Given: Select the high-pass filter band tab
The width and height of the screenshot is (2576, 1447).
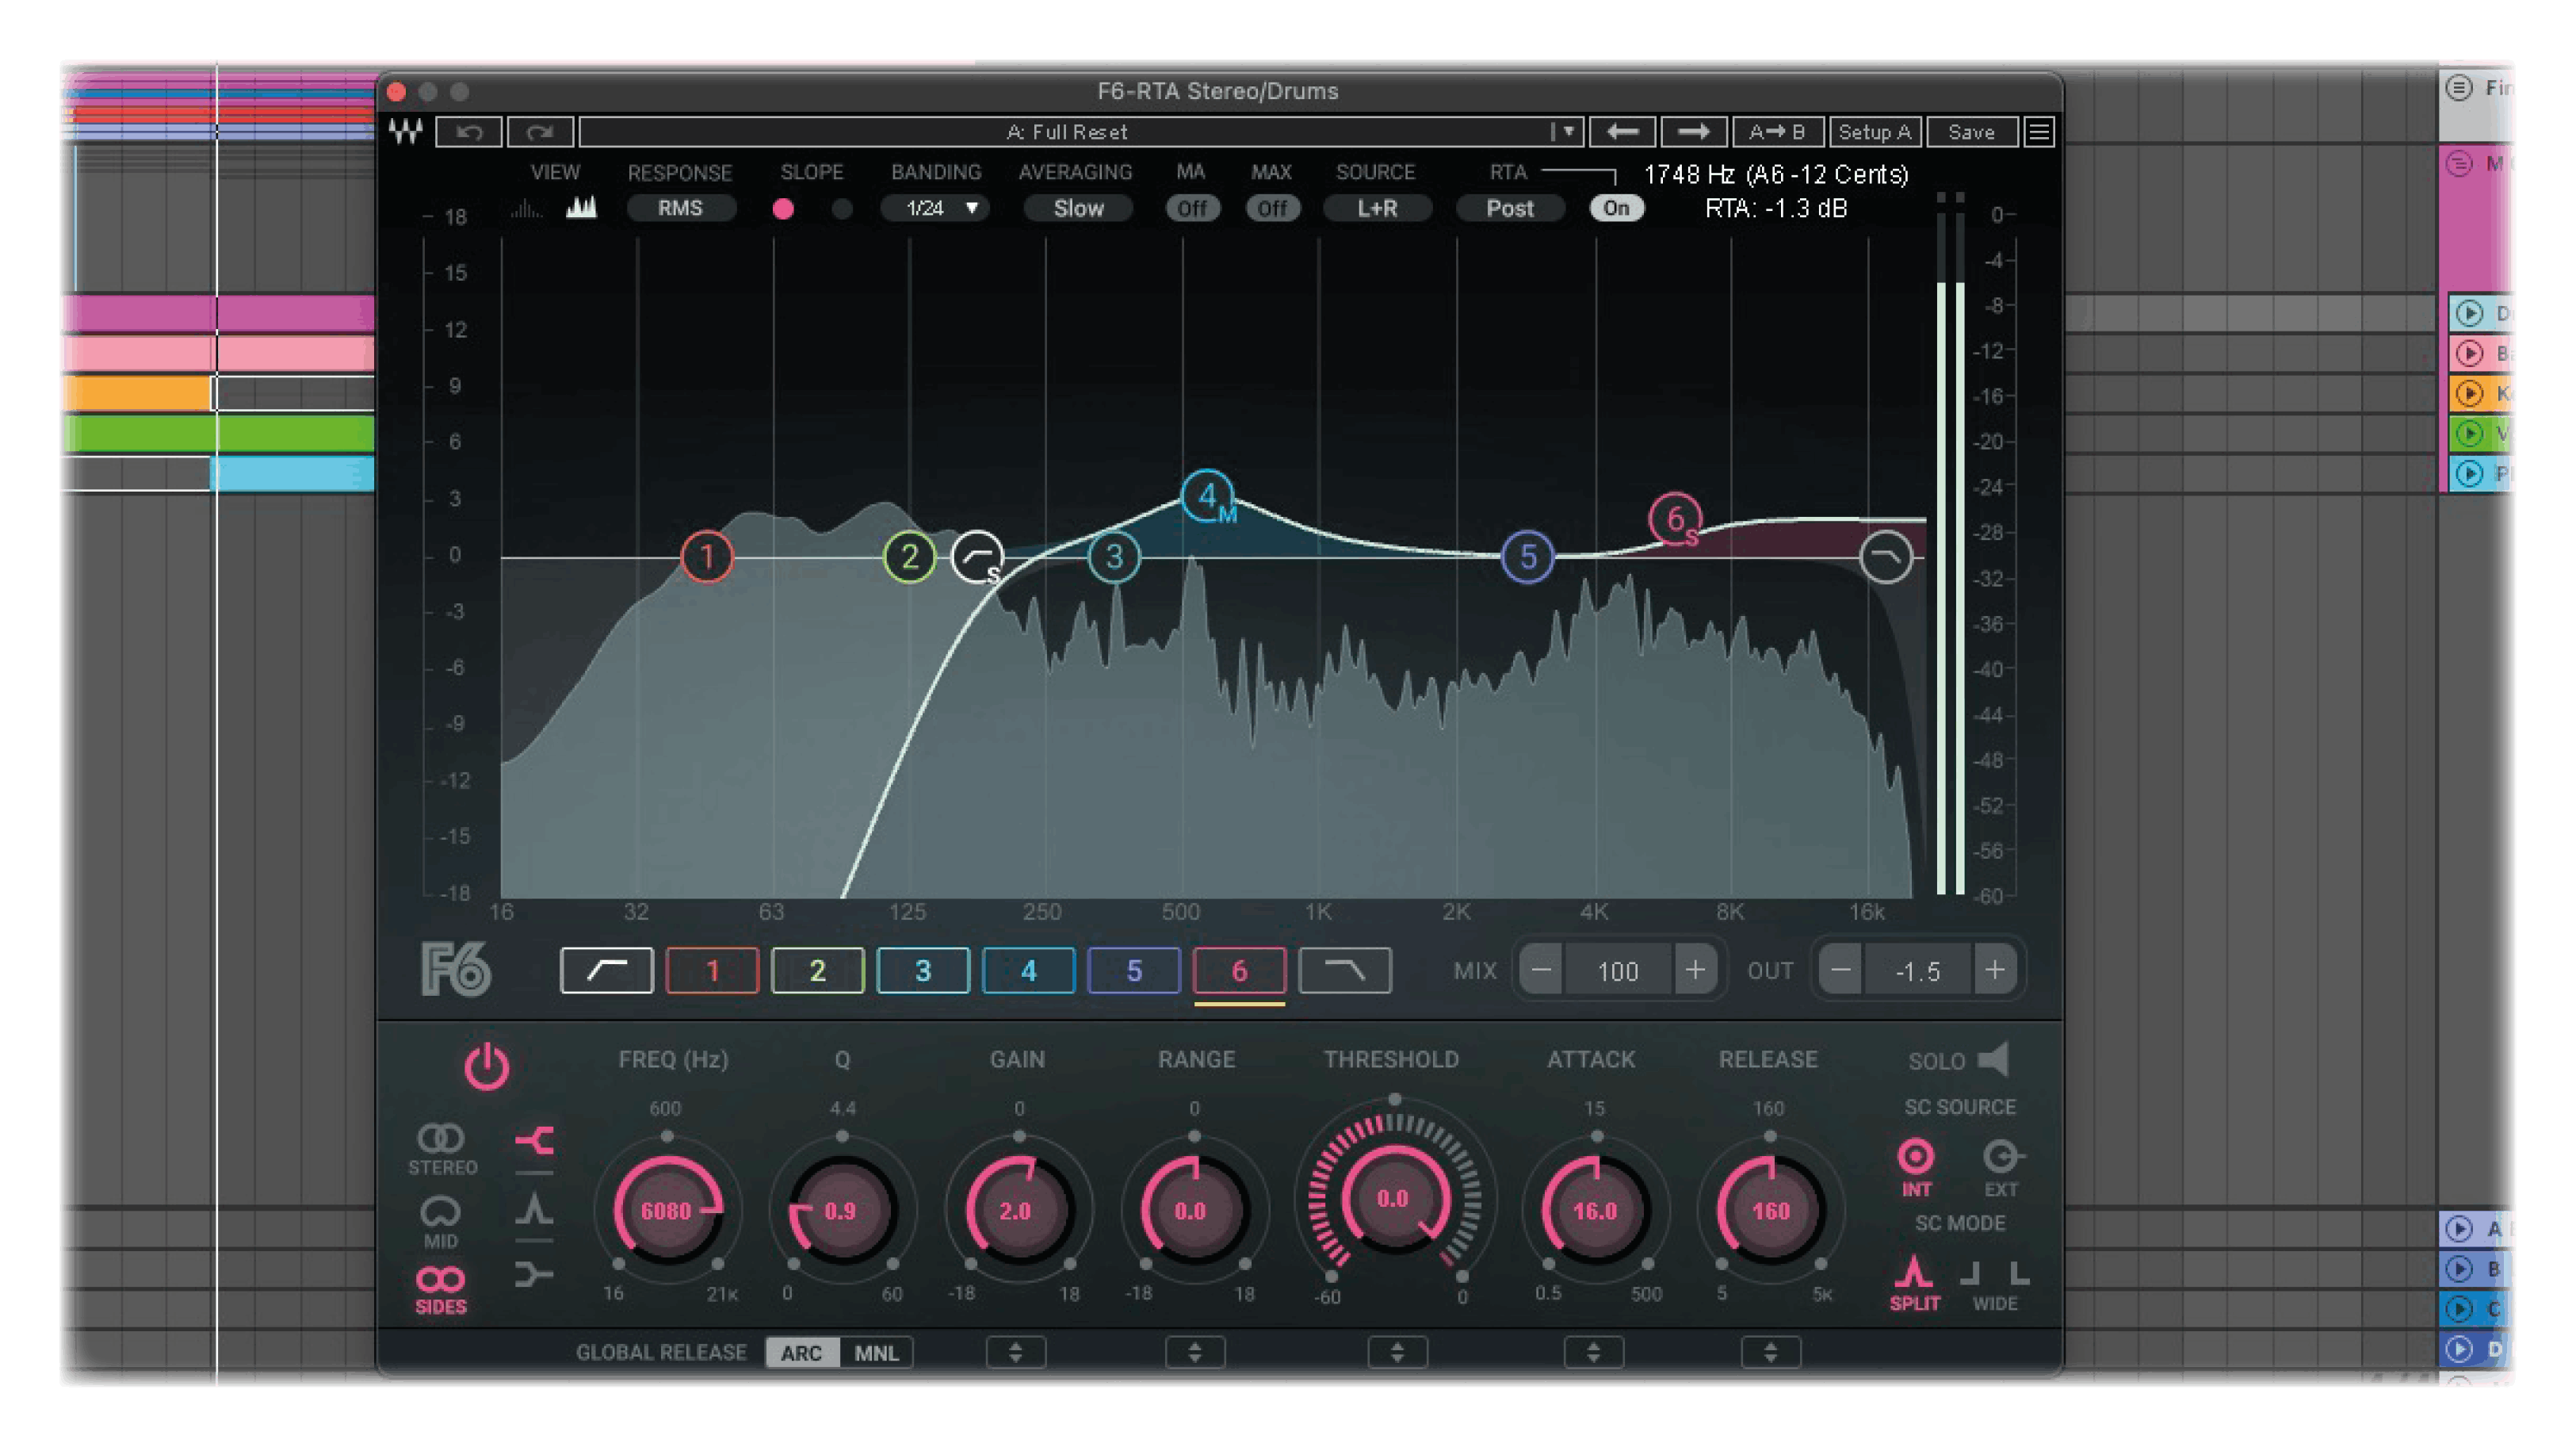Looking at the screenshot, I should pos(607,970).
